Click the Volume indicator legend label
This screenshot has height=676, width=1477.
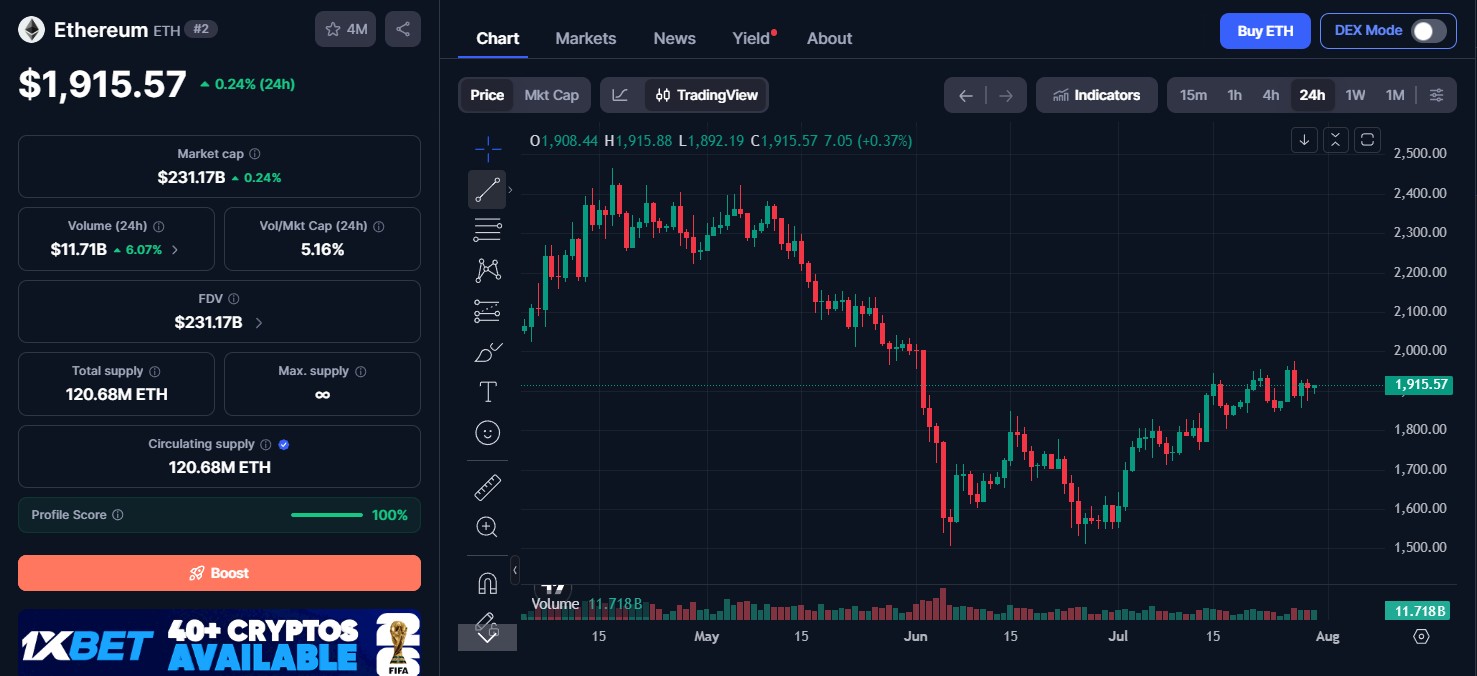pyautogui.click(x=555, y=604)
